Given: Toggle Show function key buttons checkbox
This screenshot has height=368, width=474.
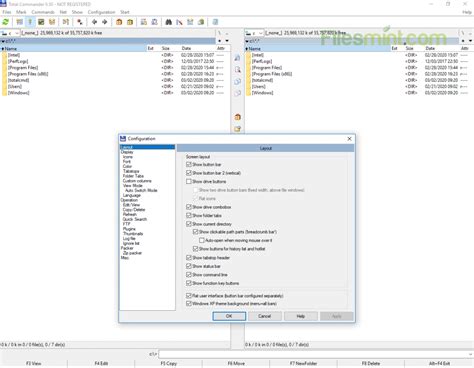Looking at the screenshot, I should click(x=189, y=283).
